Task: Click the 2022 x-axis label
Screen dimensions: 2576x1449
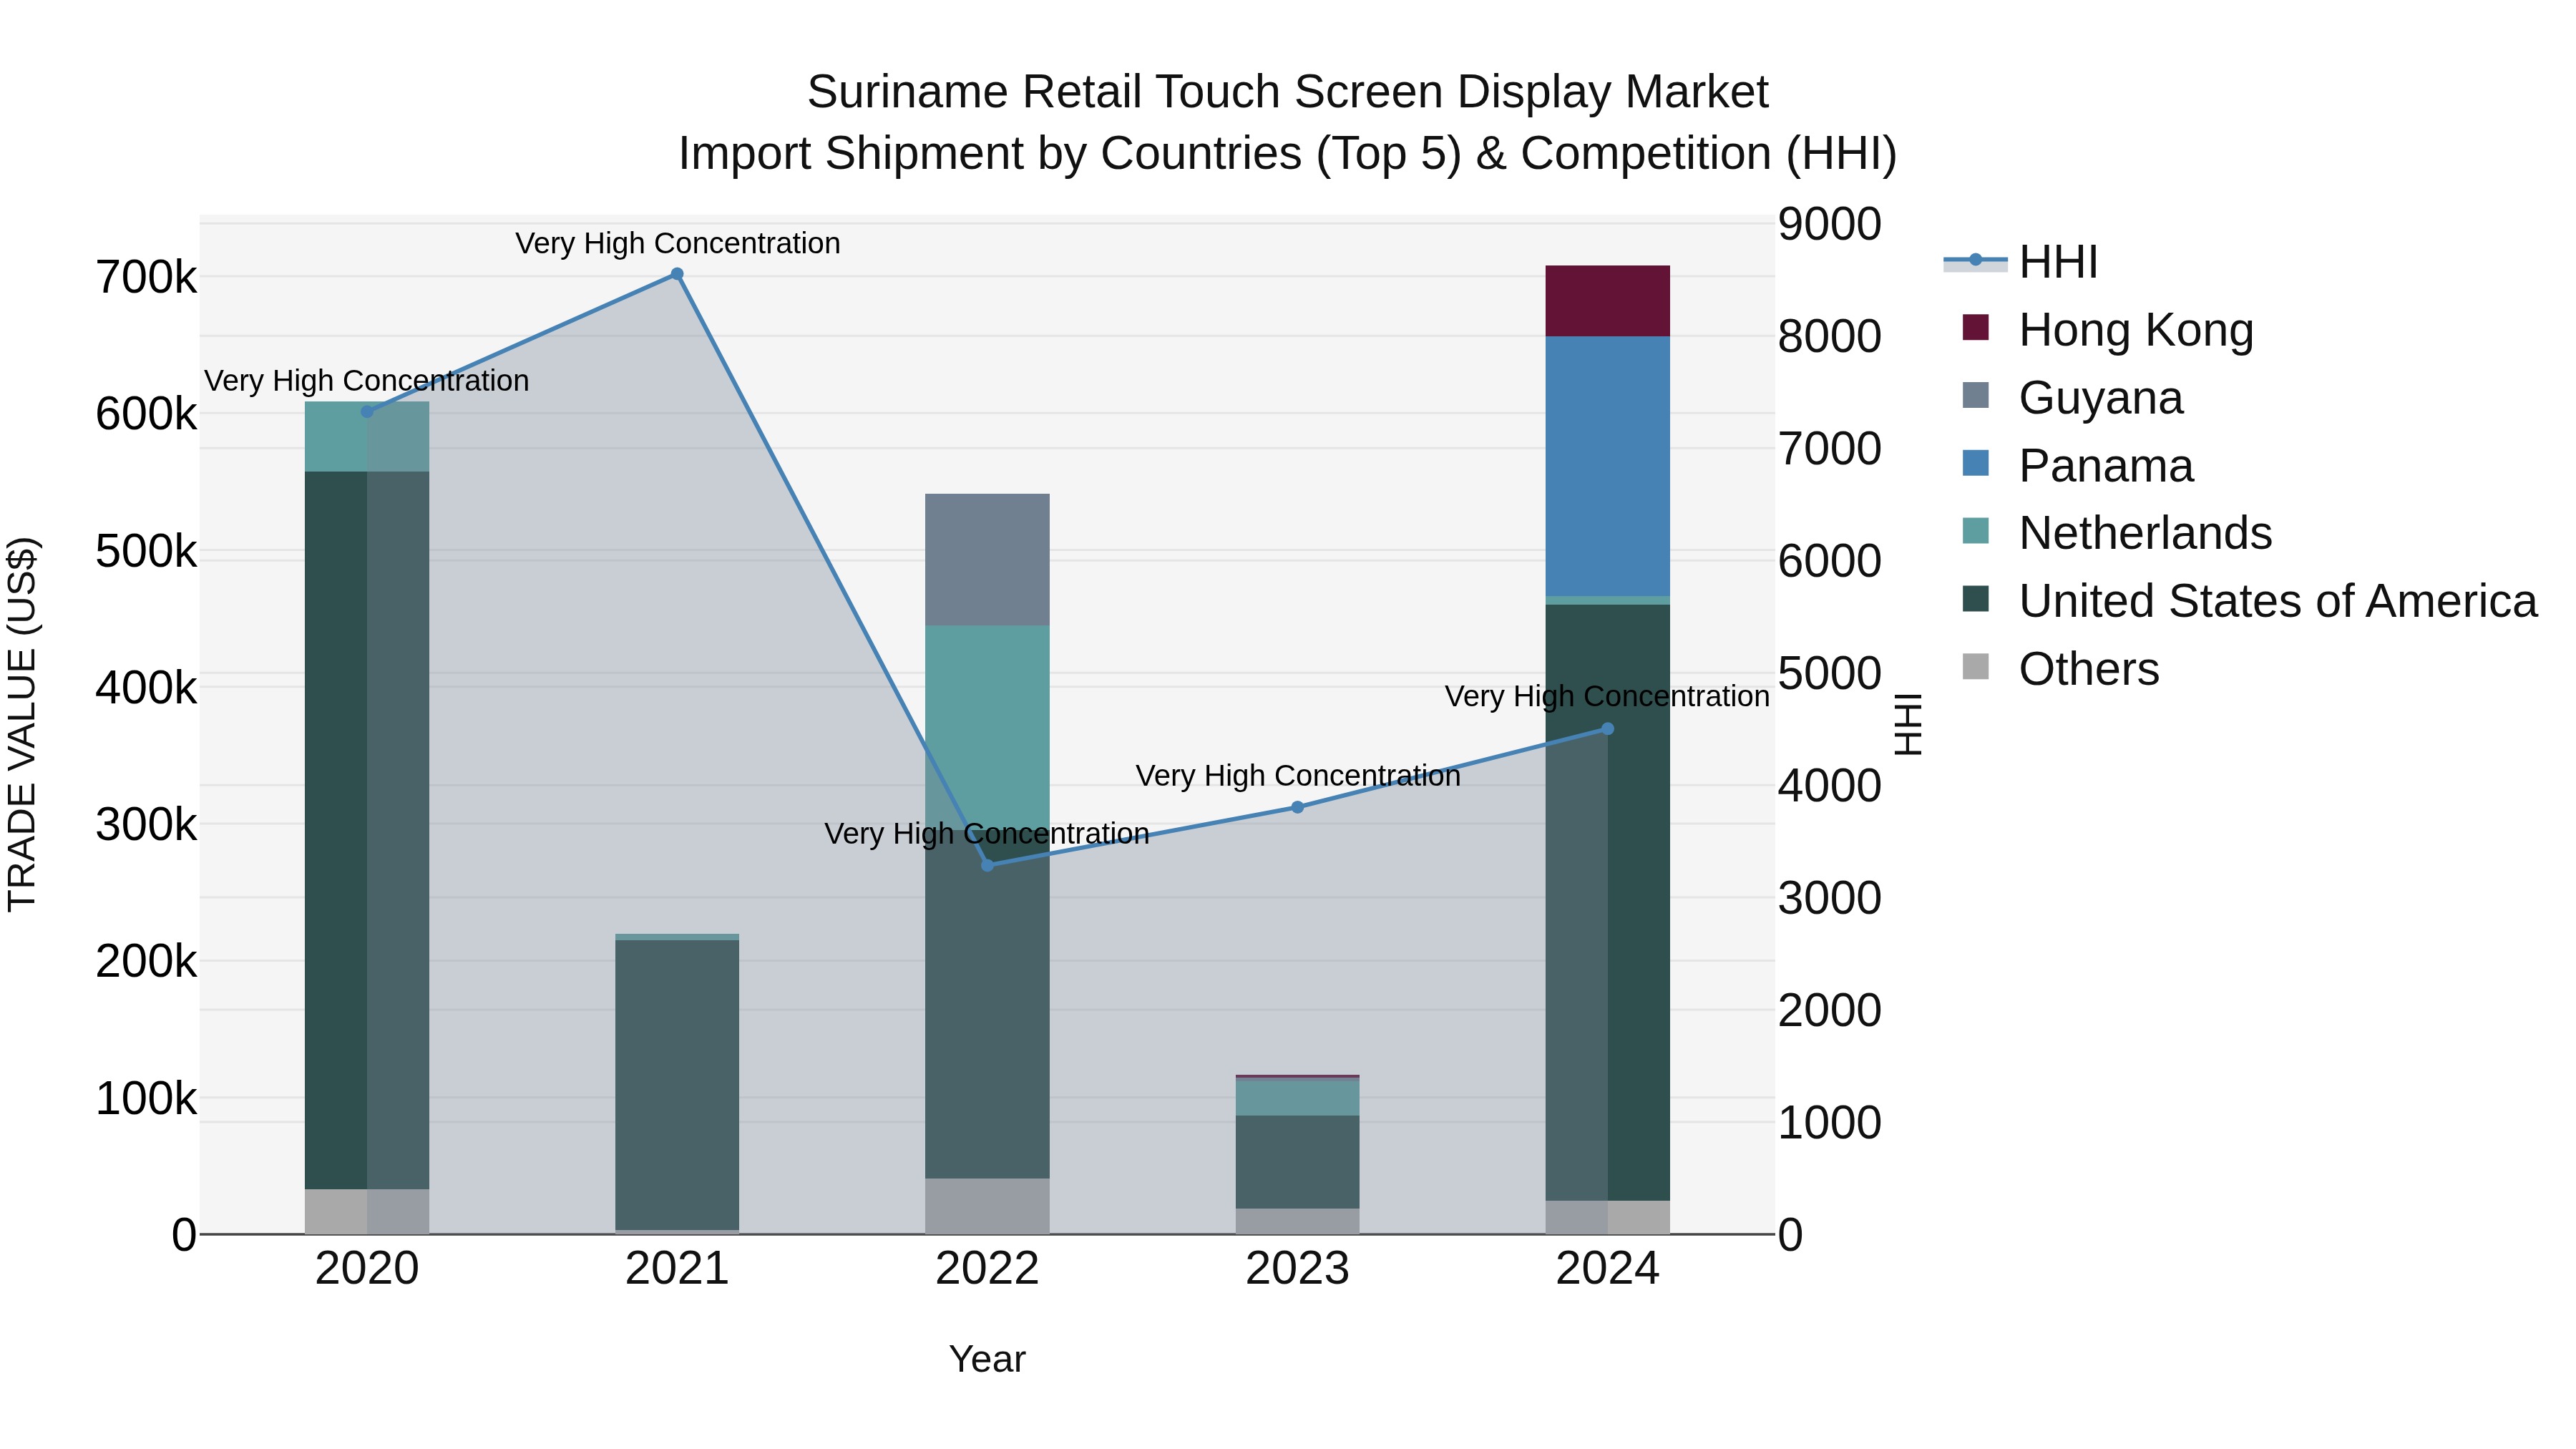Action: [987, 1269]
